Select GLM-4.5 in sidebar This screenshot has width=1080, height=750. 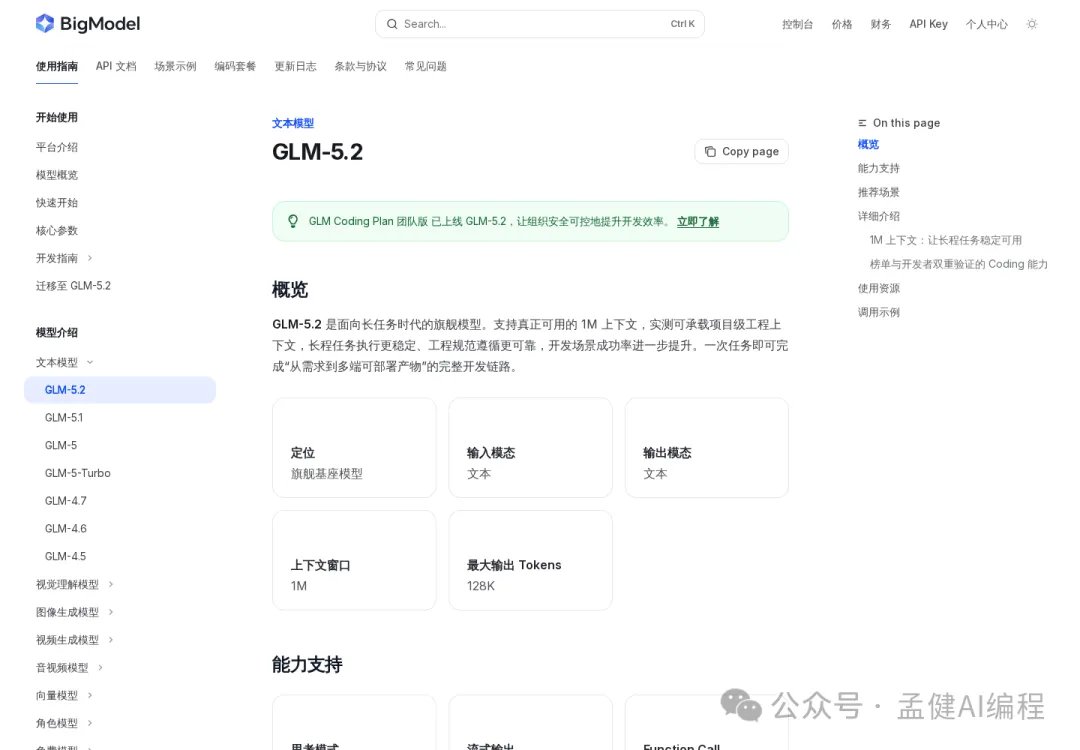[65, 556]
